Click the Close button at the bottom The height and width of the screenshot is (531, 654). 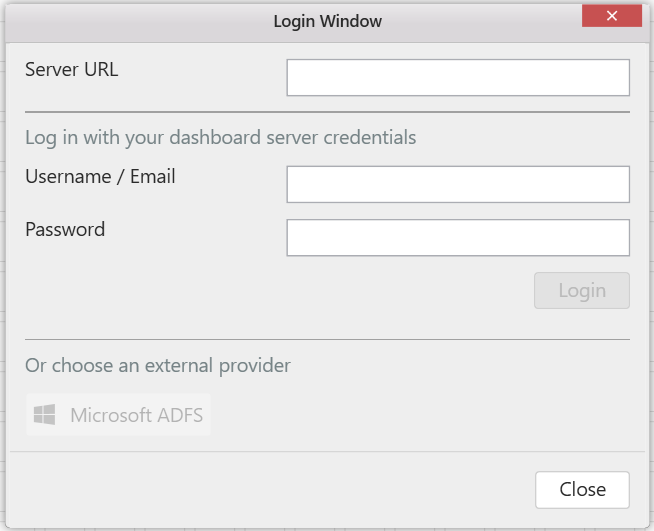[x=582, y=489]
